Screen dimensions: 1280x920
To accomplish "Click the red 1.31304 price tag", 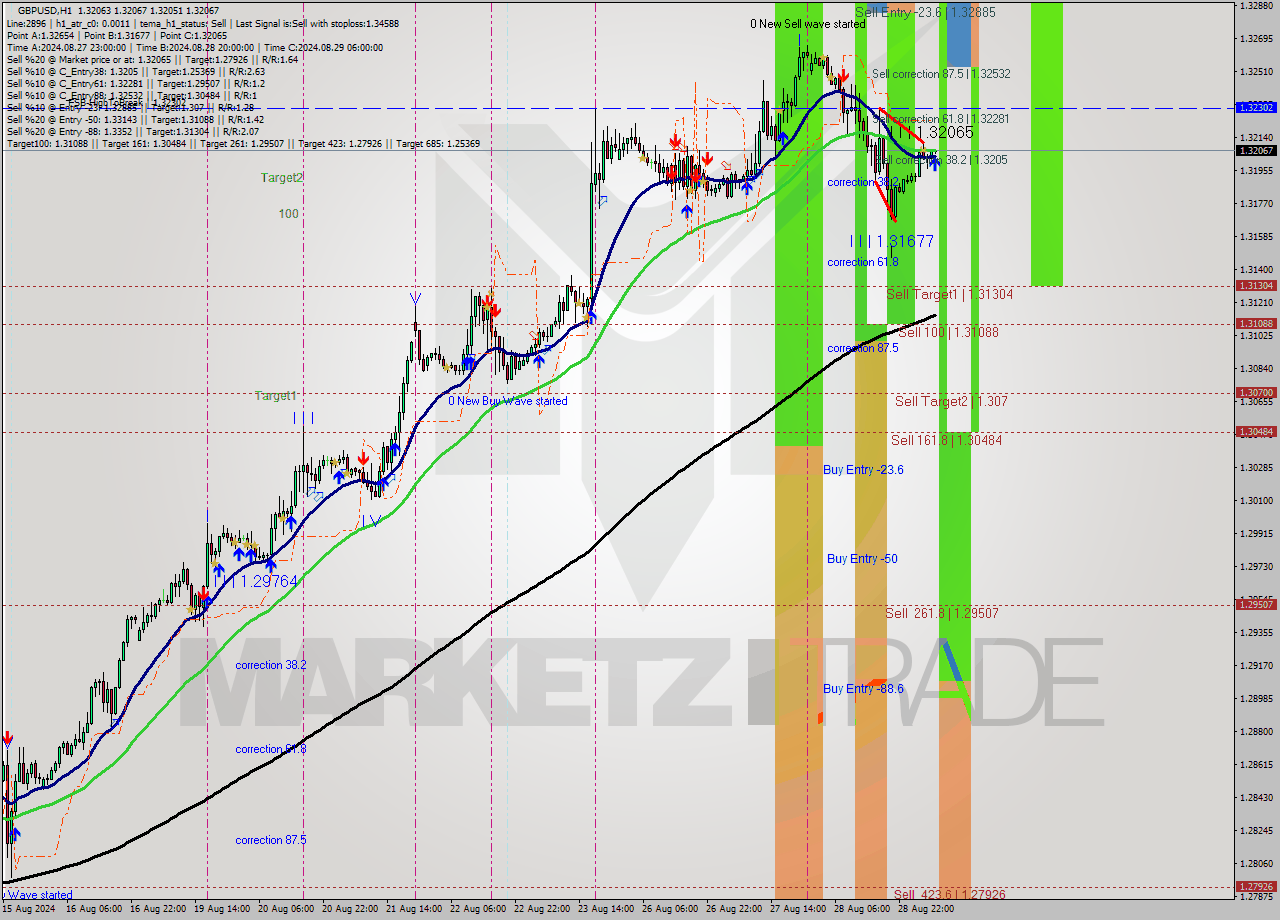I will click(x=1255, y=285).
